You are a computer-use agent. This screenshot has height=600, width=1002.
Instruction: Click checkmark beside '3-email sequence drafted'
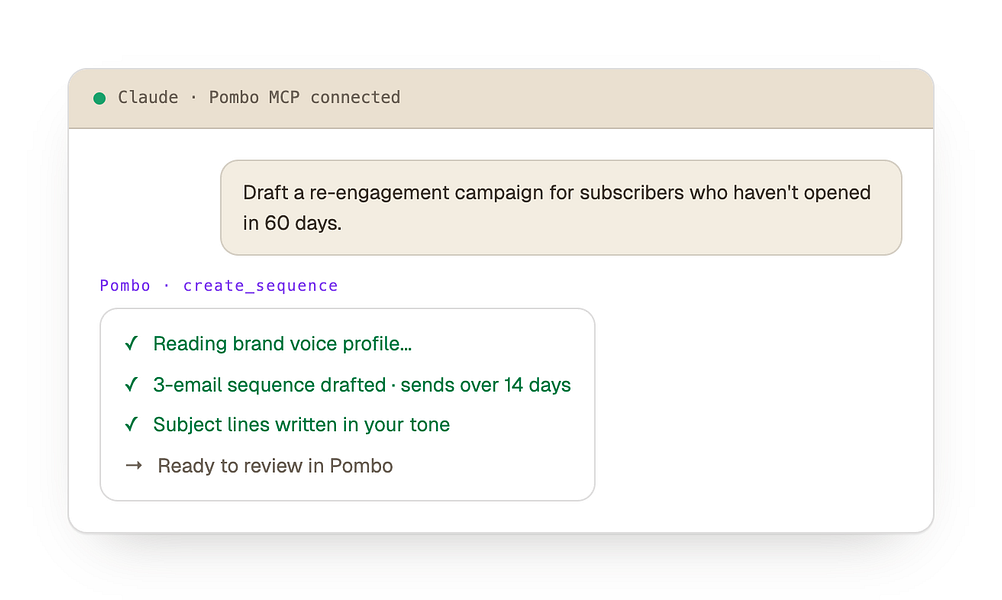[132, 385]
